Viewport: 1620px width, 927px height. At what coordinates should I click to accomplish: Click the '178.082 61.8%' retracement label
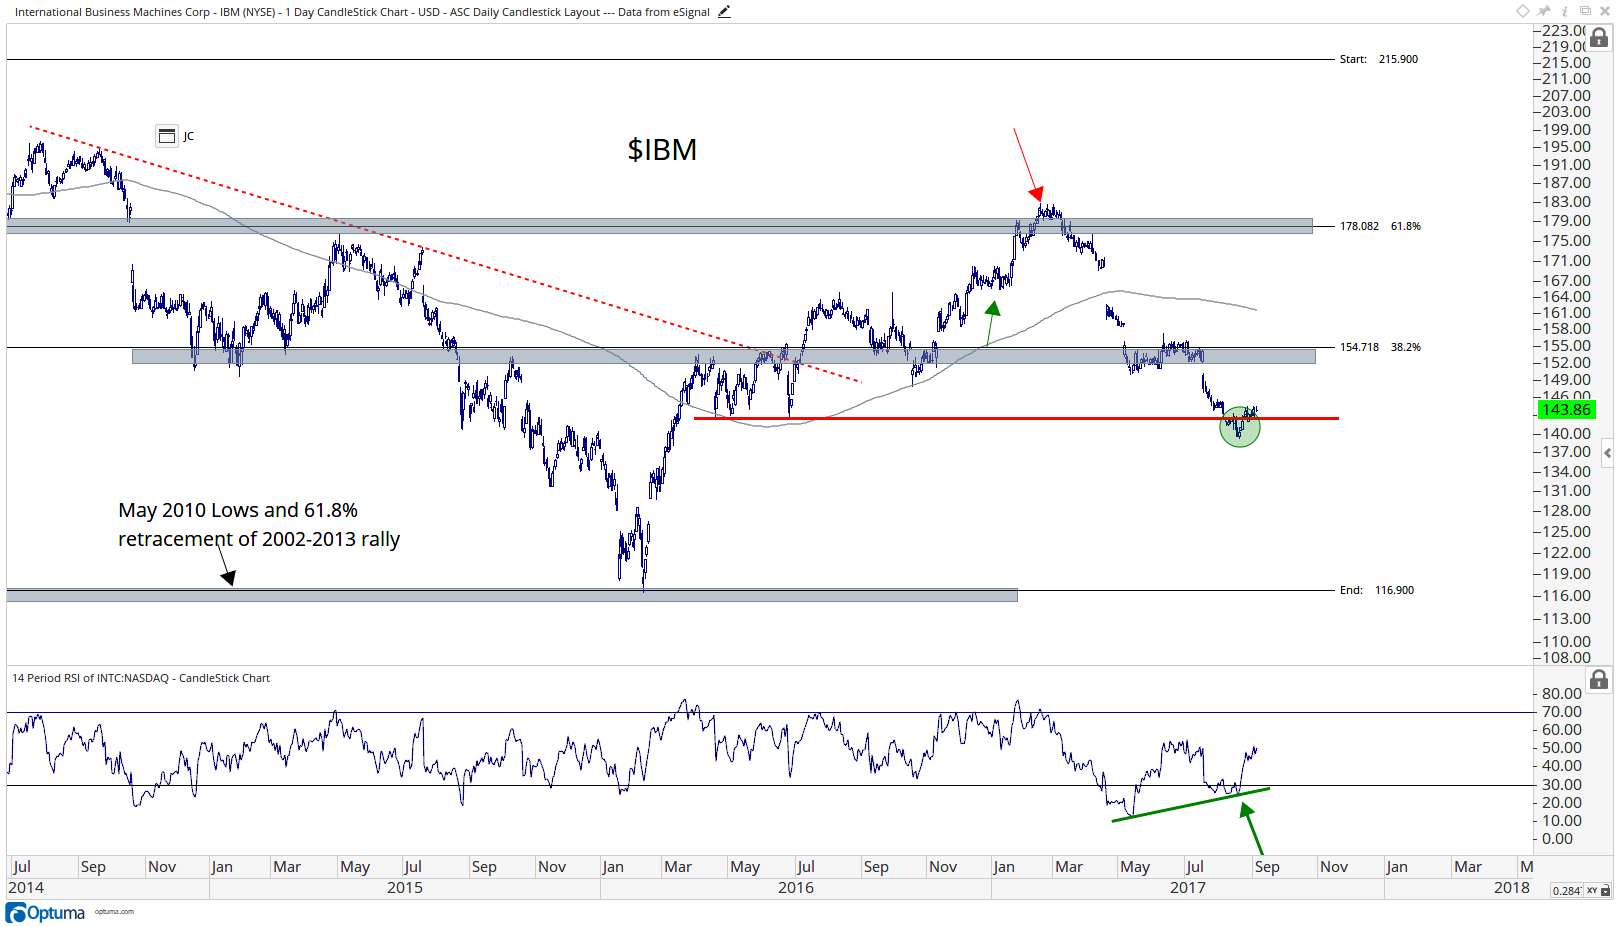pos(1380,226)
